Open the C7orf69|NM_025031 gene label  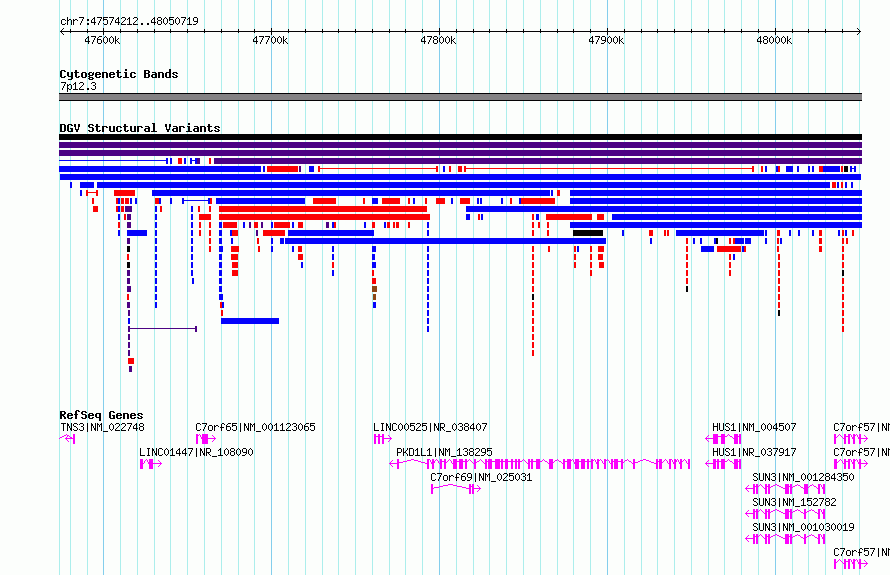[481, 477]
